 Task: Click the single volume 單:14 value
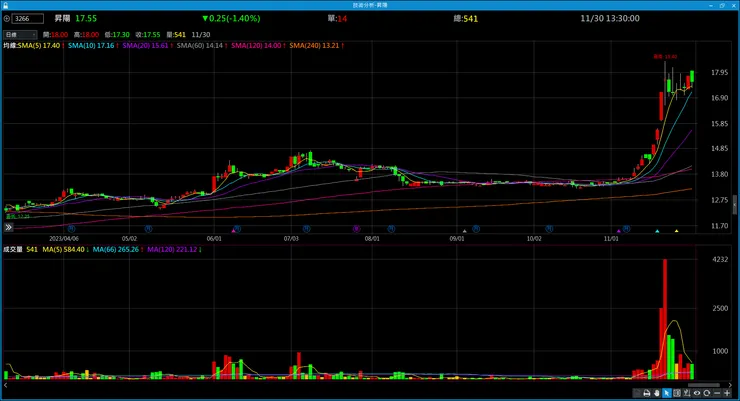tap(337, 18)
